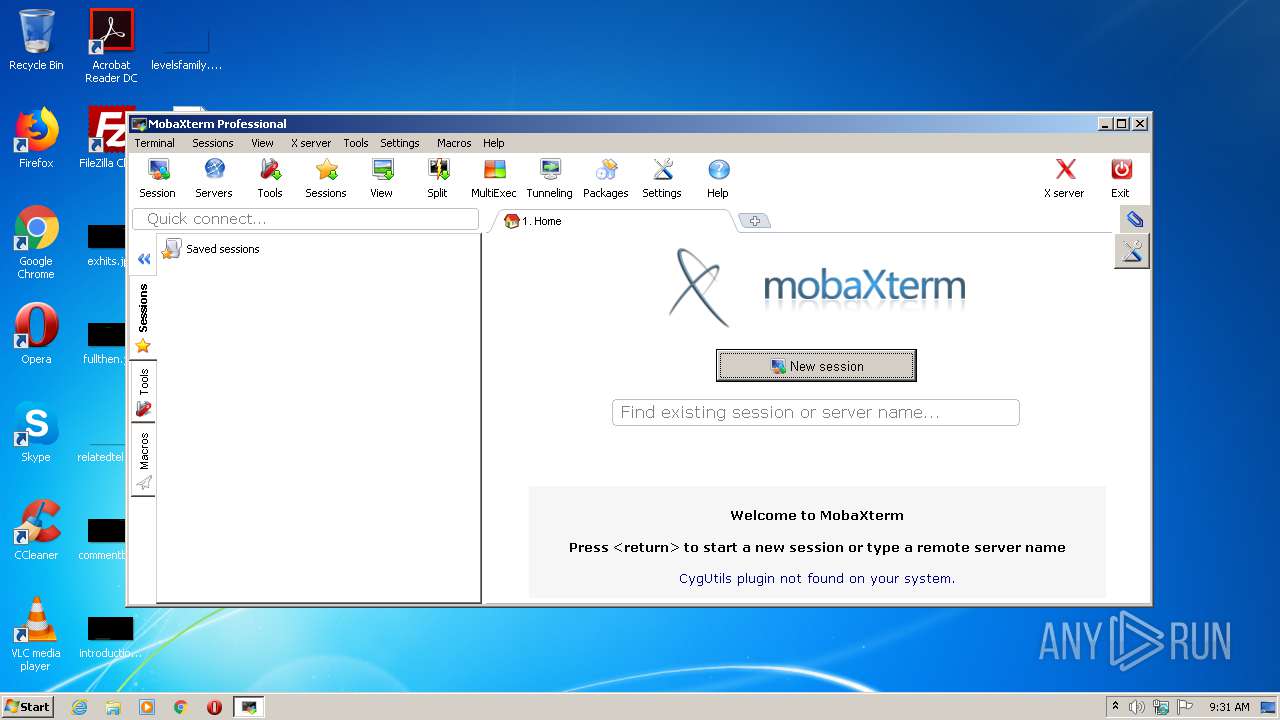Open the Tools toolbar icon
Viewport: 1280px width, 720px height.
(270, 179)
